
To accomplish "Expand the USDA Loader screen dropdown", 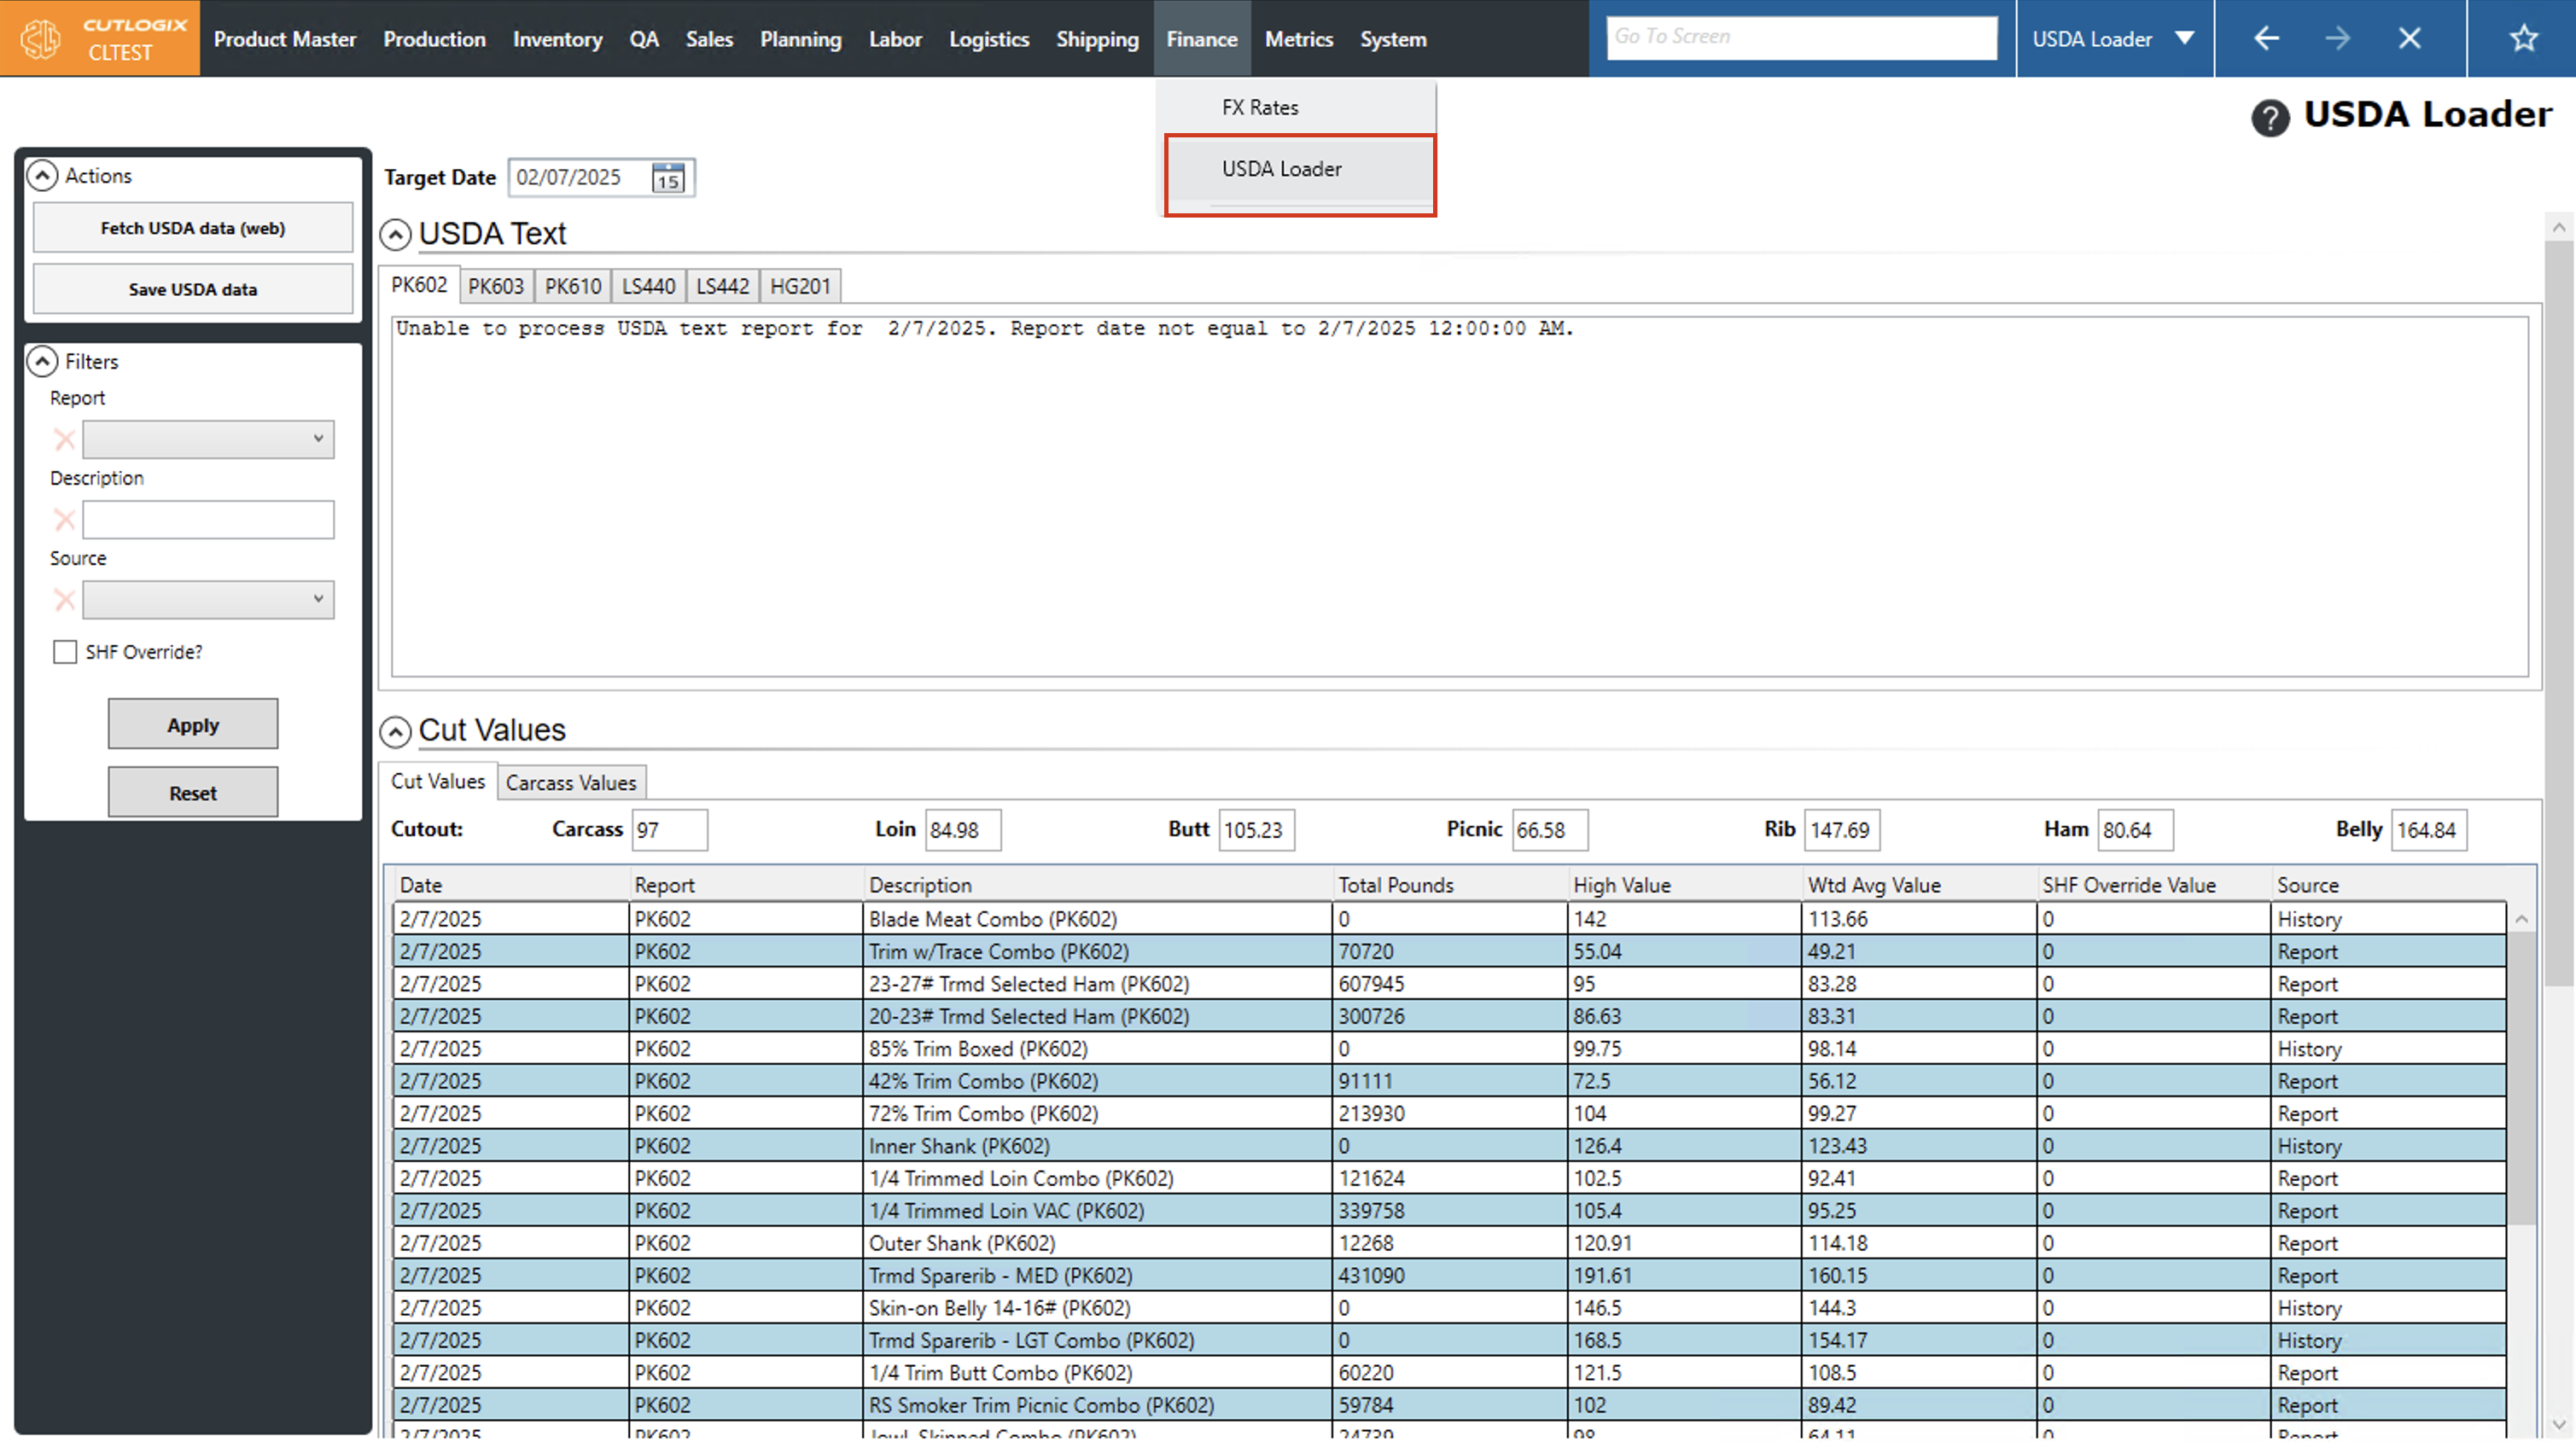I will point(2184,38).
